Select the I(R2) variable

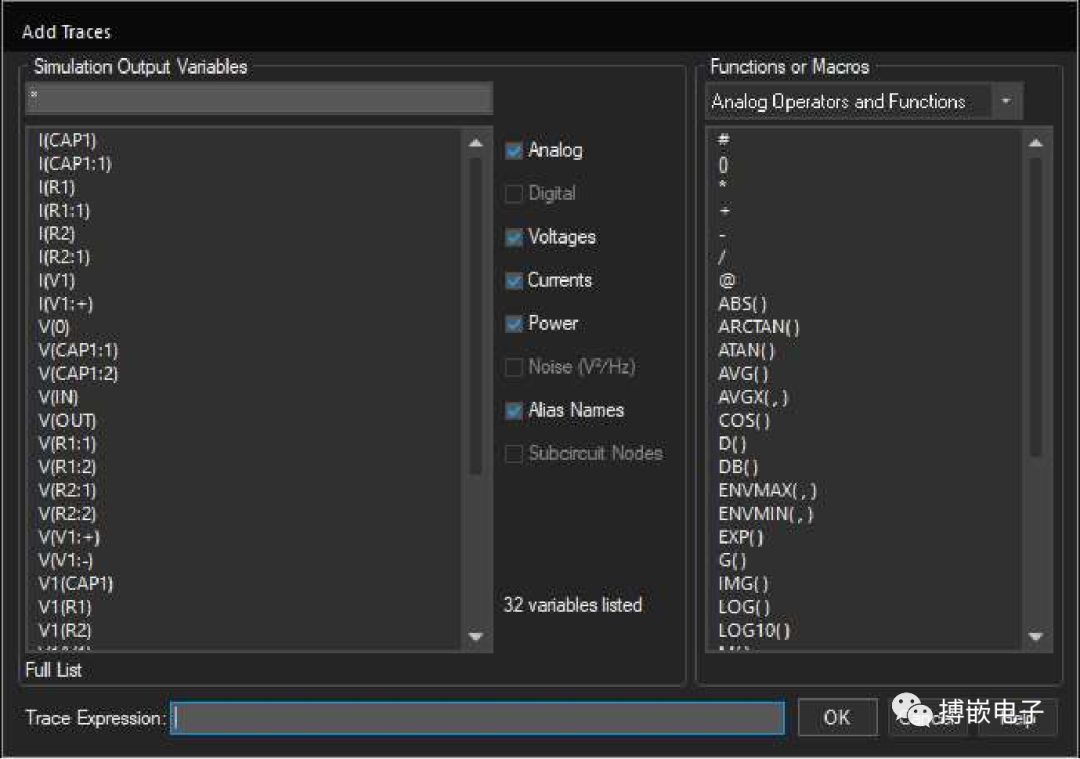pyautogui.click(x=57, y=234)
